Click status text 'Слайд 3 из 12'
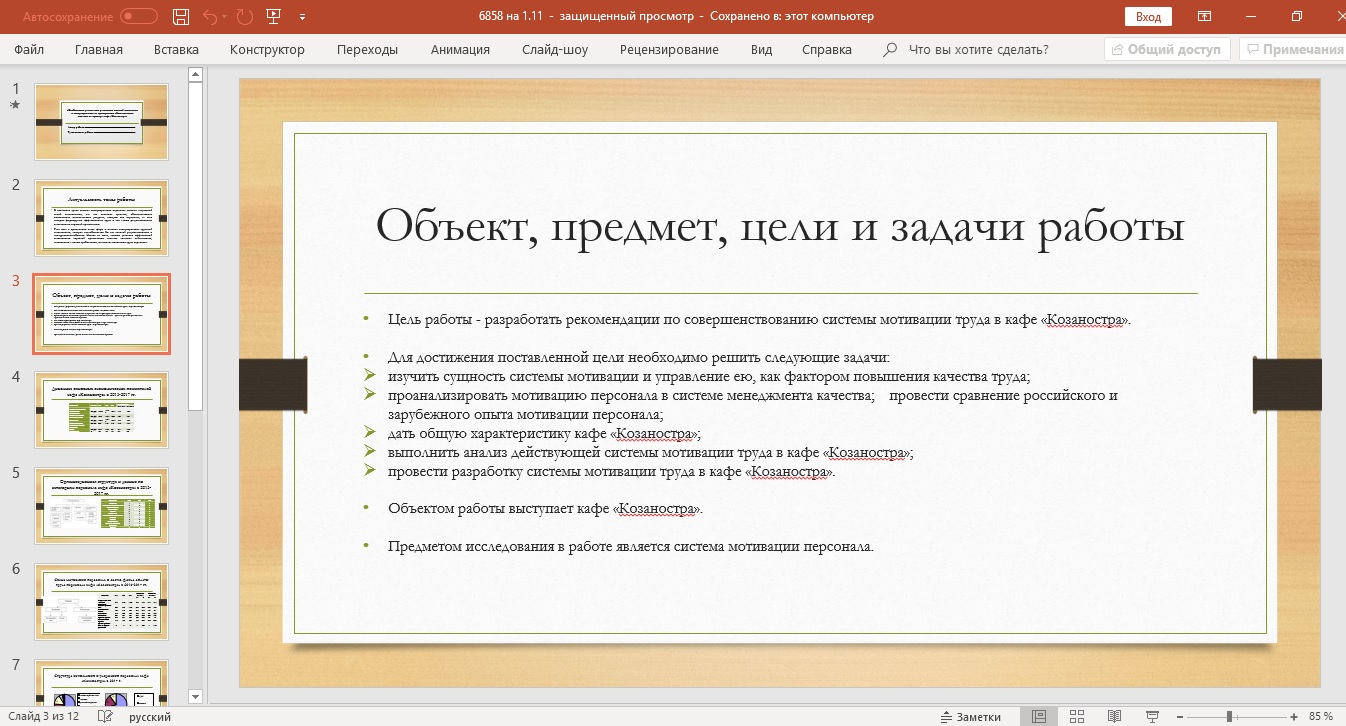 [x=46, y=716]
